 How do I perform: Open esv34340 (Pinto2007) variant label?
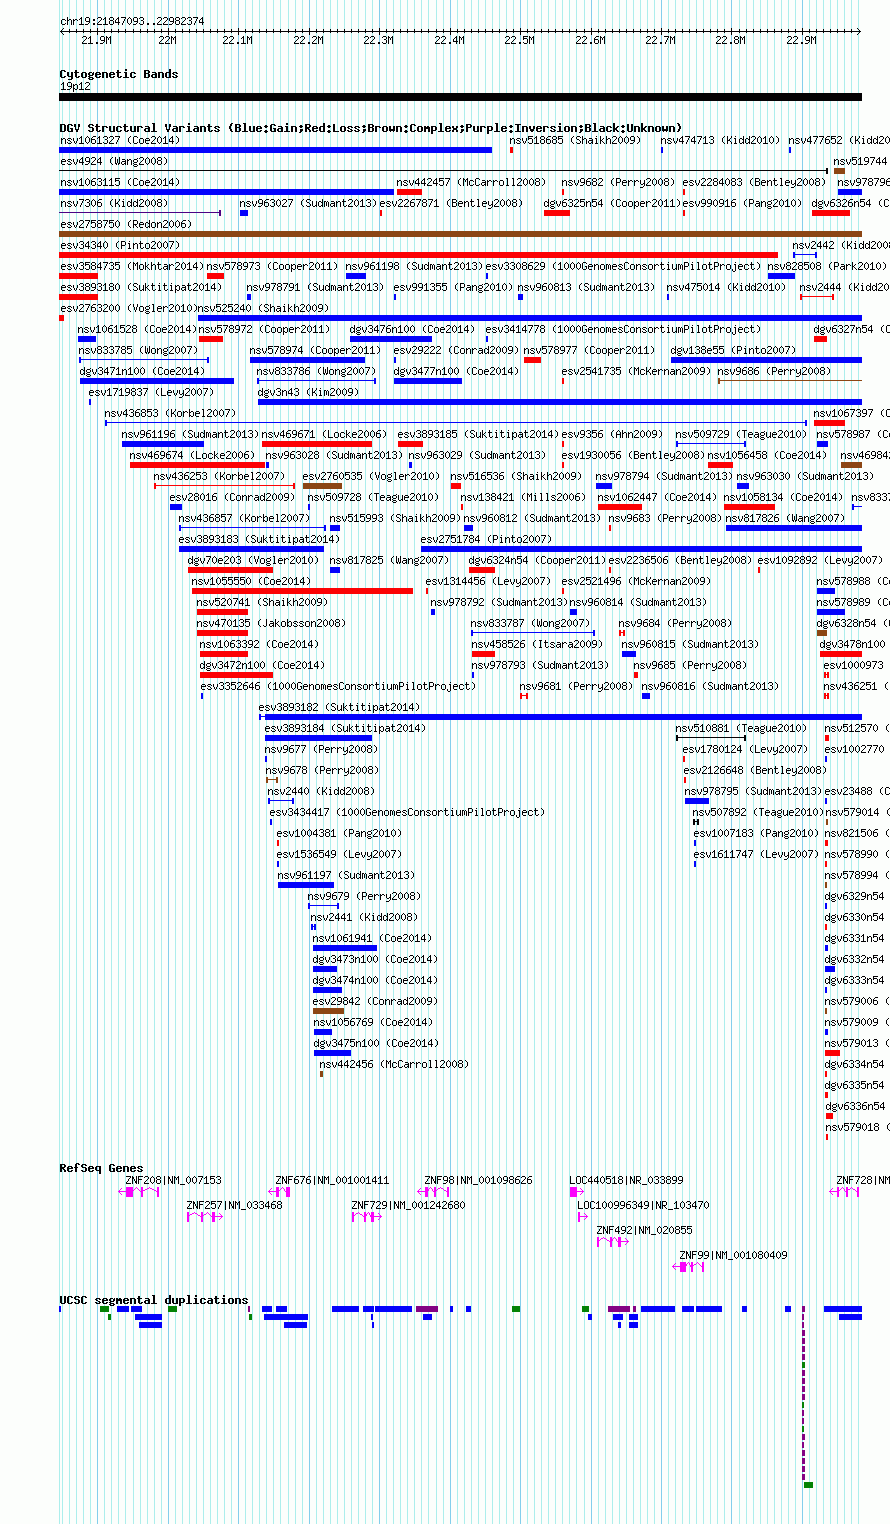pos(120,246)
